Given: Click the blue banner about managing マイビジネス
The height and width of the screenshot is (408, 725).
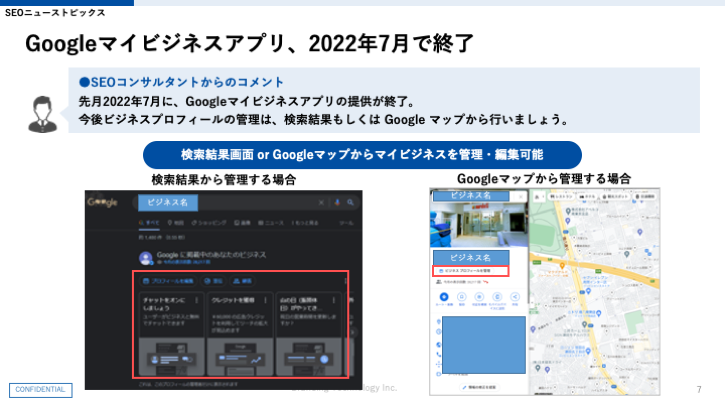Looking at the screenshot, I should coord(362,155).
